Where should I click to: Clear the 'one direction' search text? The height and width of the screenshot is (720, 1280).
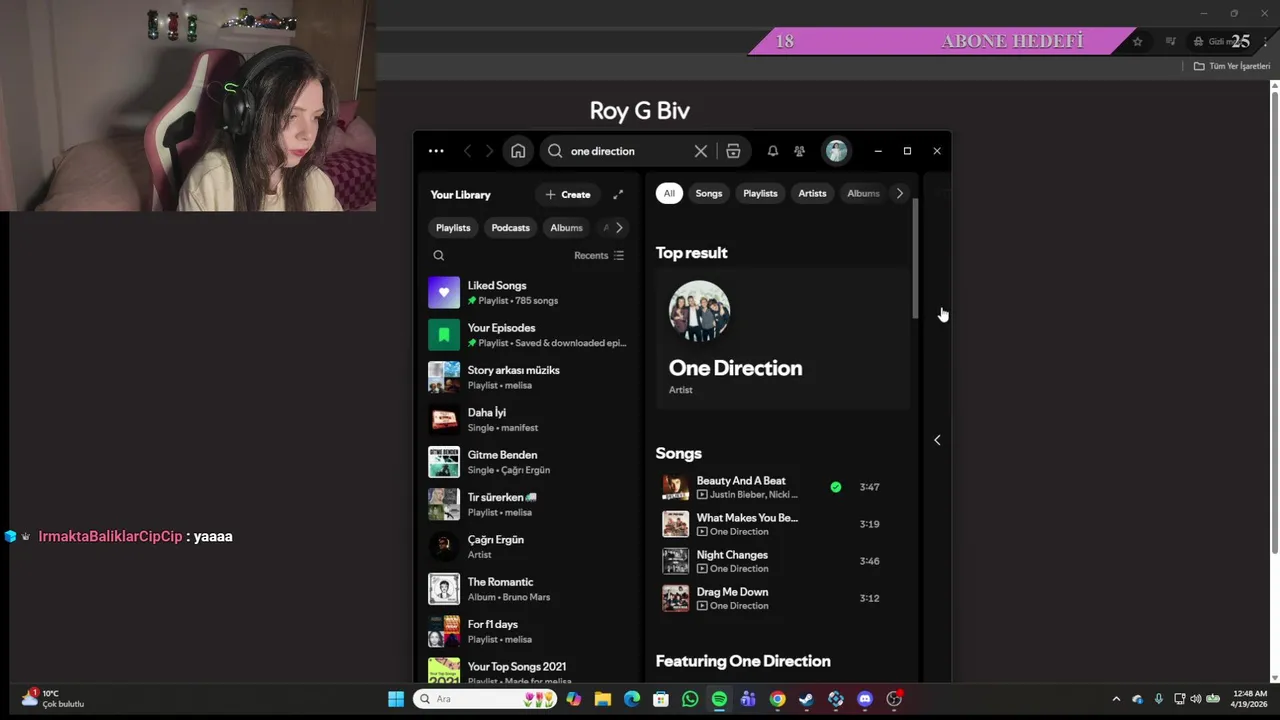(x=700, y=151)
